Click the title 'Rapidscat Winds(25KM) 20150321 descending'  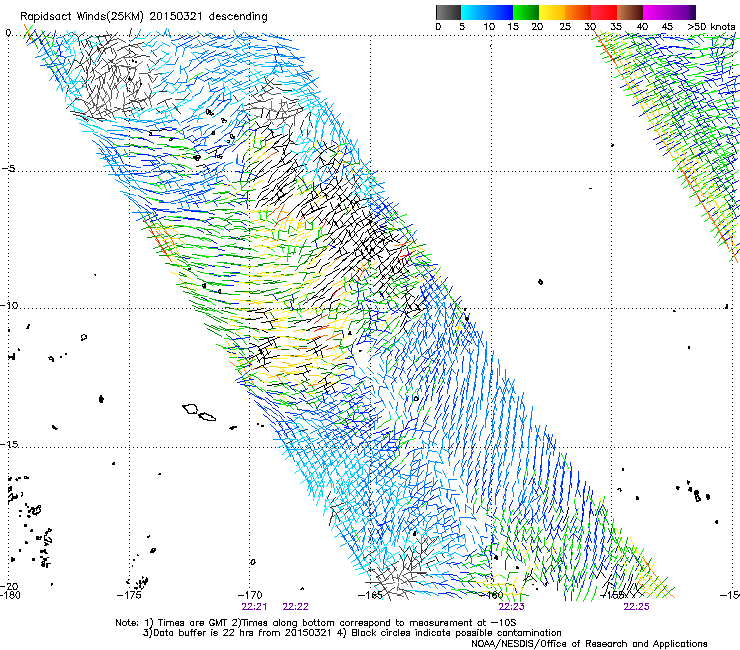tap(143, 17)
